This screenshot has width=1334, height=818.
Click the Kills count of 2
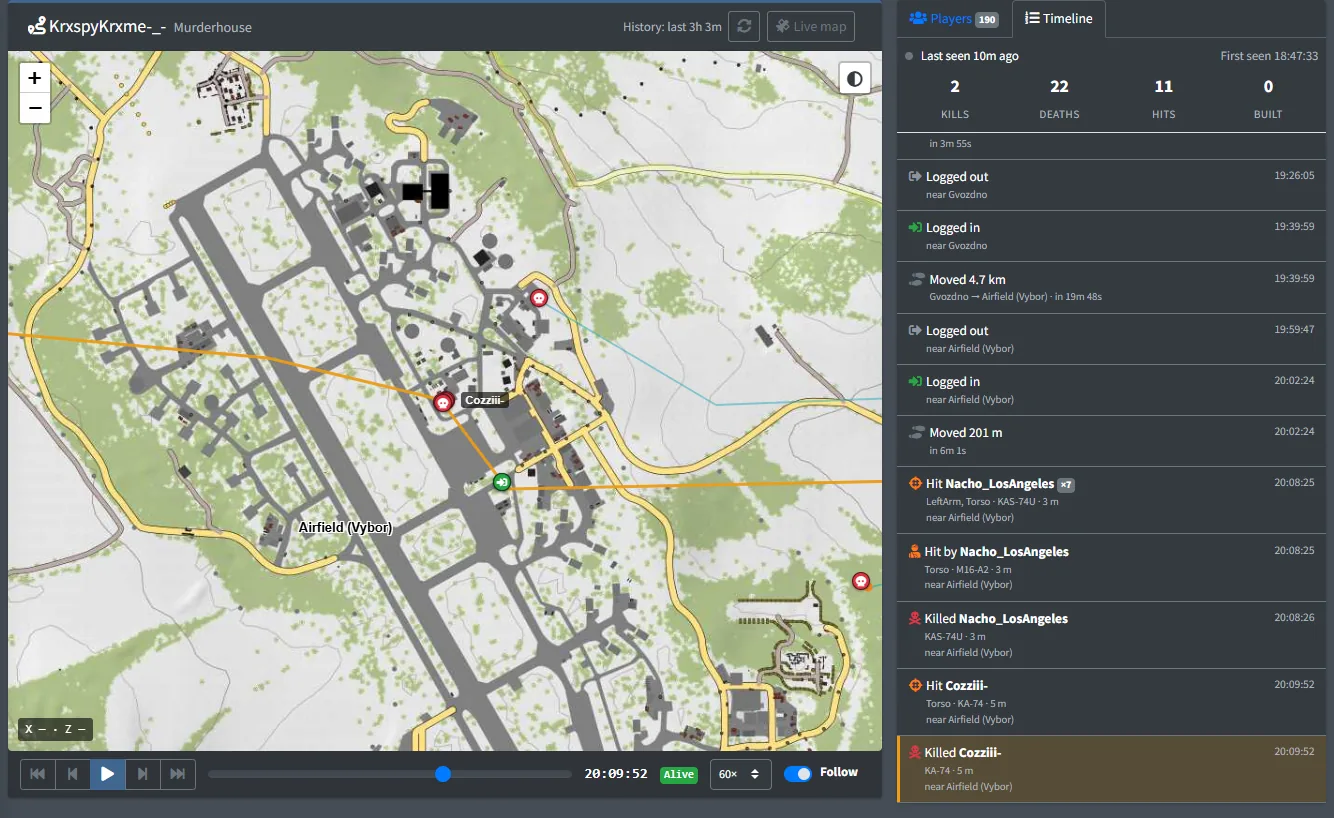(955, 87)
